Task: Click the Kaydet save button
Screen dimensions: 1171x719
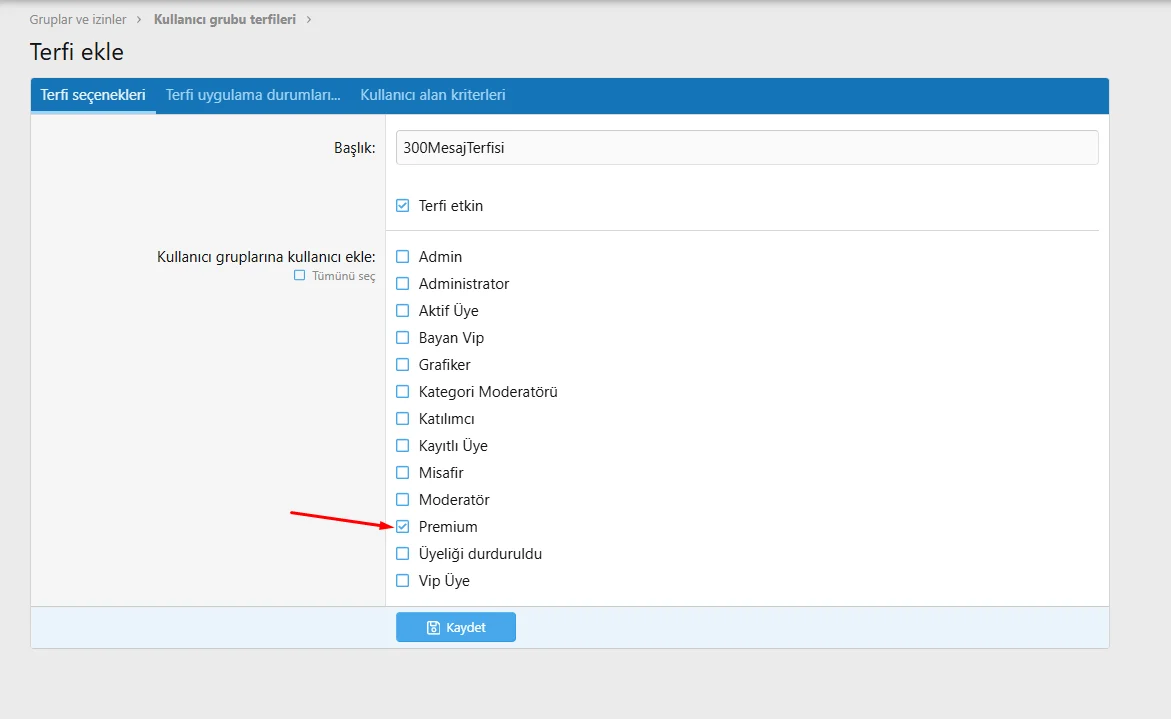Action: tap(456, 627)
